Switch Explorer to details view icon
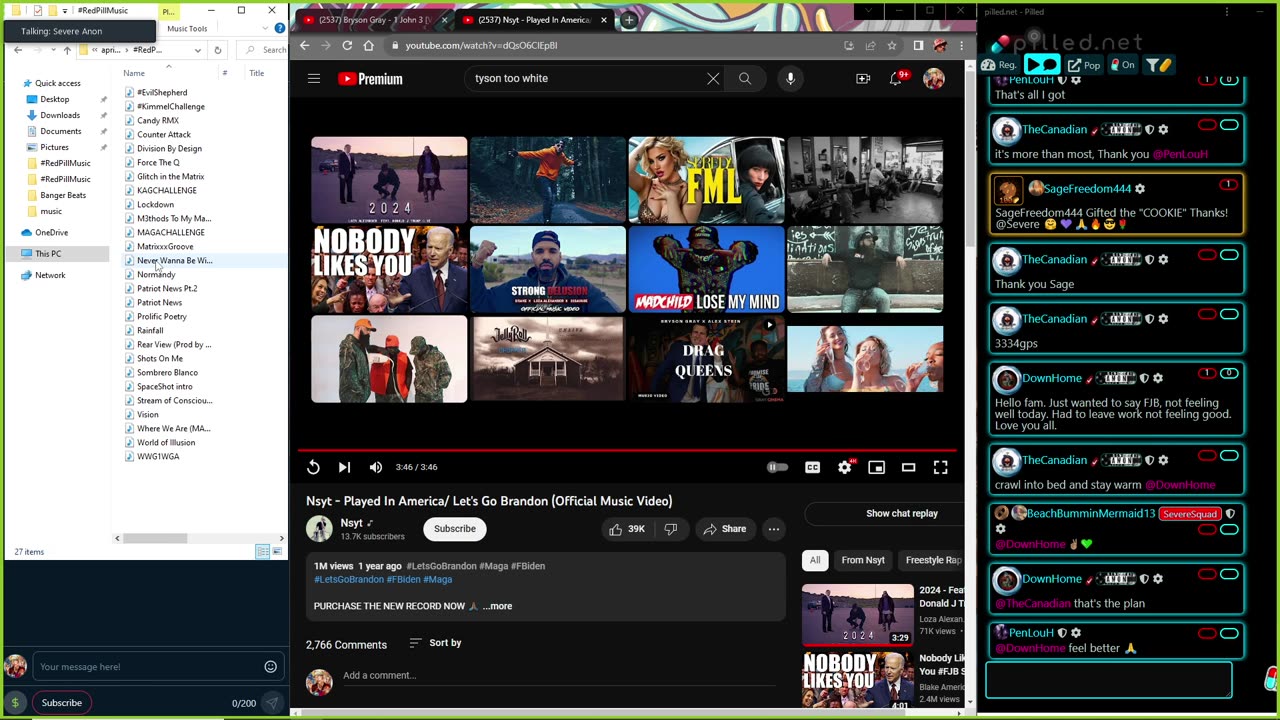 click(262, 552)
